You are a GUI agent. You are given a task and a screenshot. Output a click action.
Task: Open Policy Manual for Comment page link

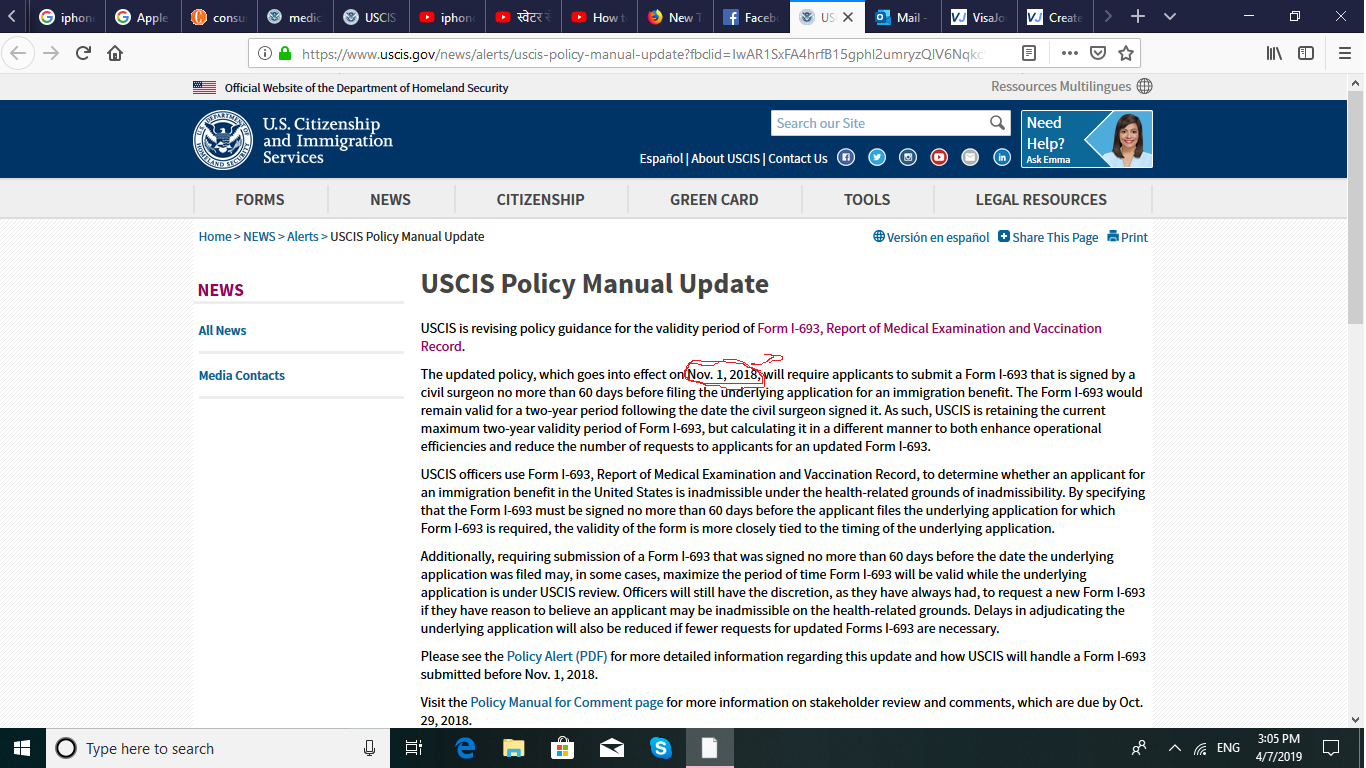[567, 702]
